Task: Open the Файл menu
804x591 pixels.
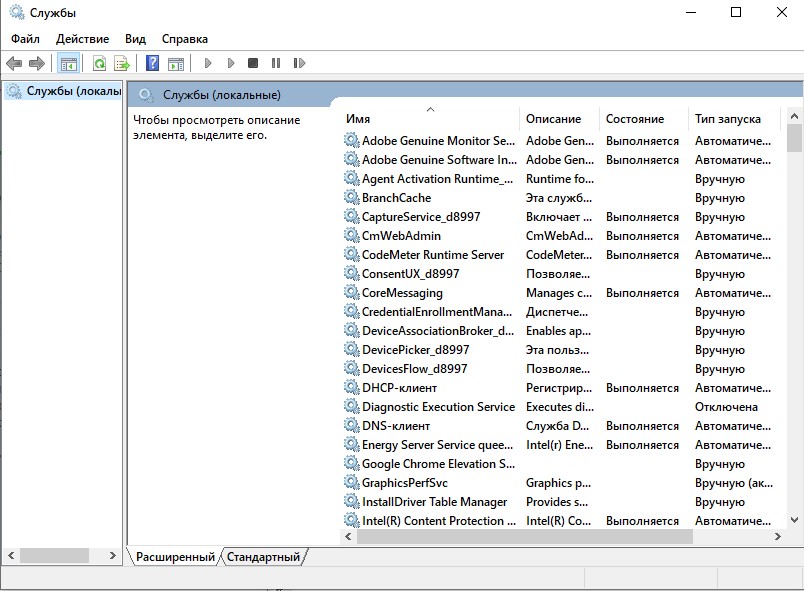Action: (x=25, y=38)
